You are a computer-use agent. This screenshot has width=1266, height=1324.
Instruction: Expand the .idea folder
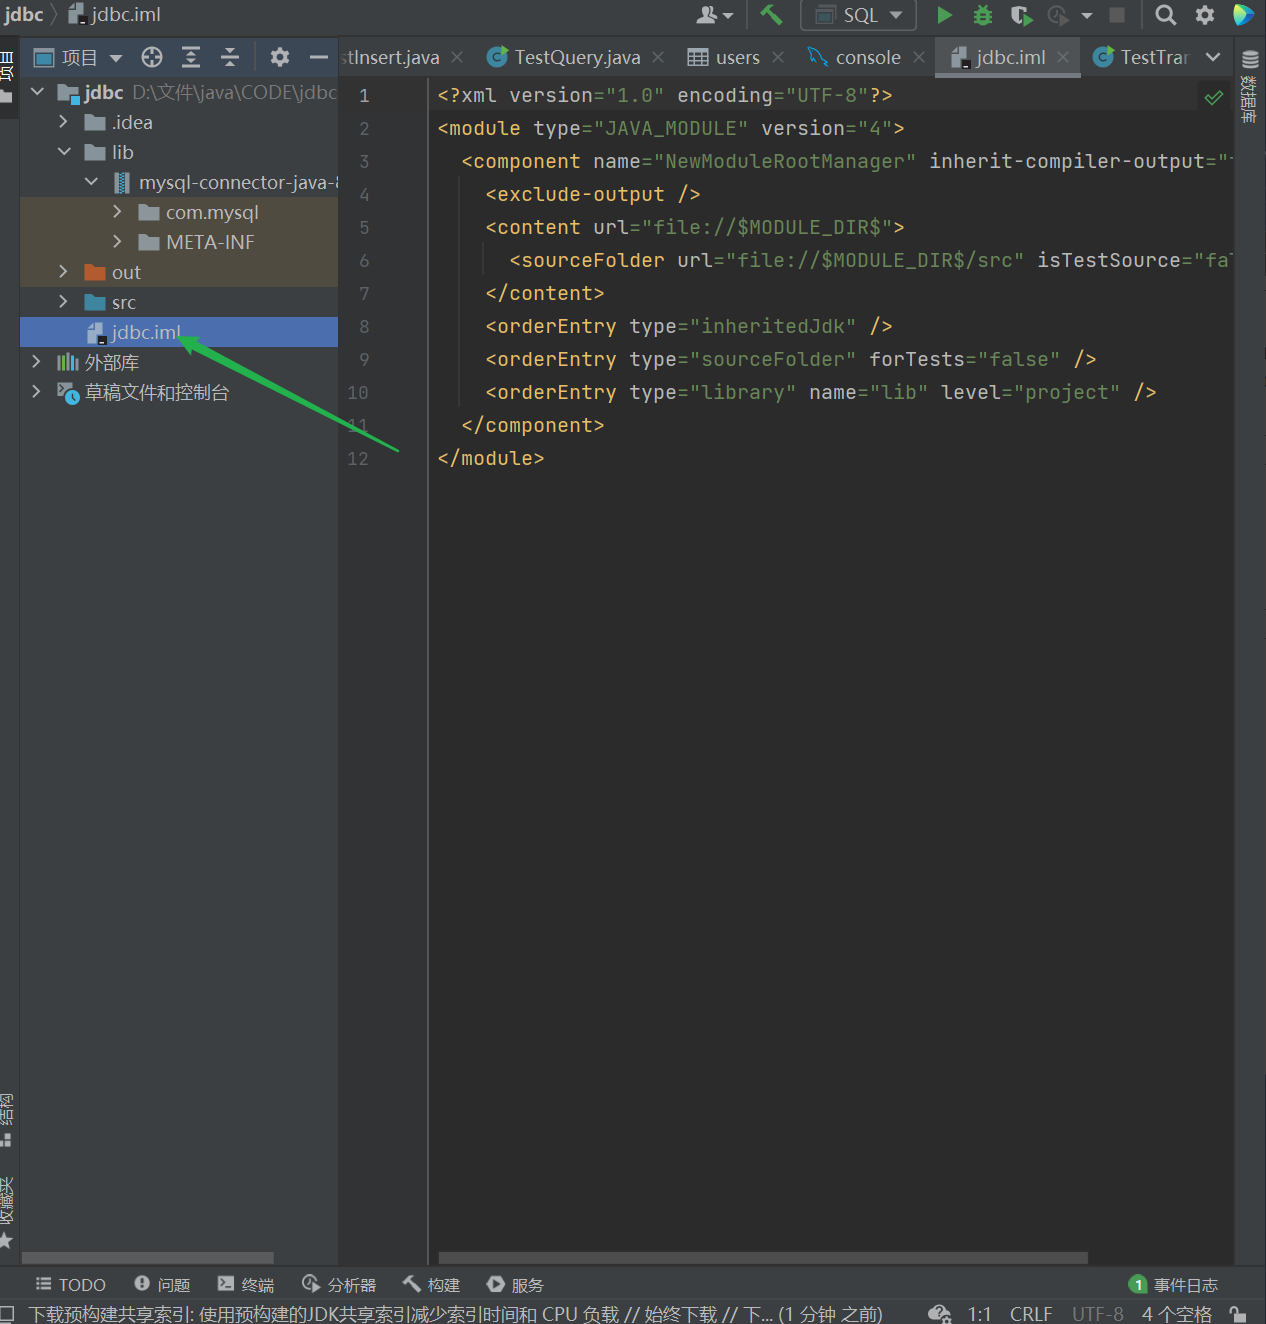64,122
